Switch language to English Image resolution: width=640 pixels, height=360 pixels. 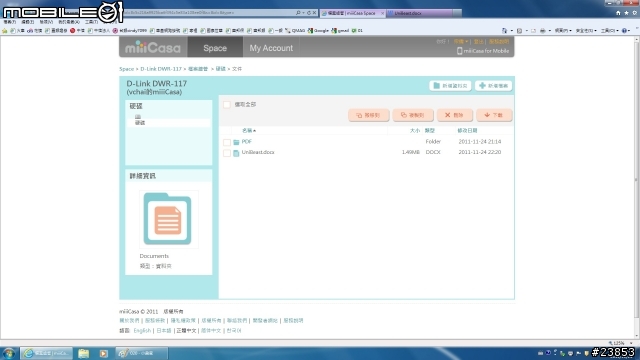pos(142,331)
